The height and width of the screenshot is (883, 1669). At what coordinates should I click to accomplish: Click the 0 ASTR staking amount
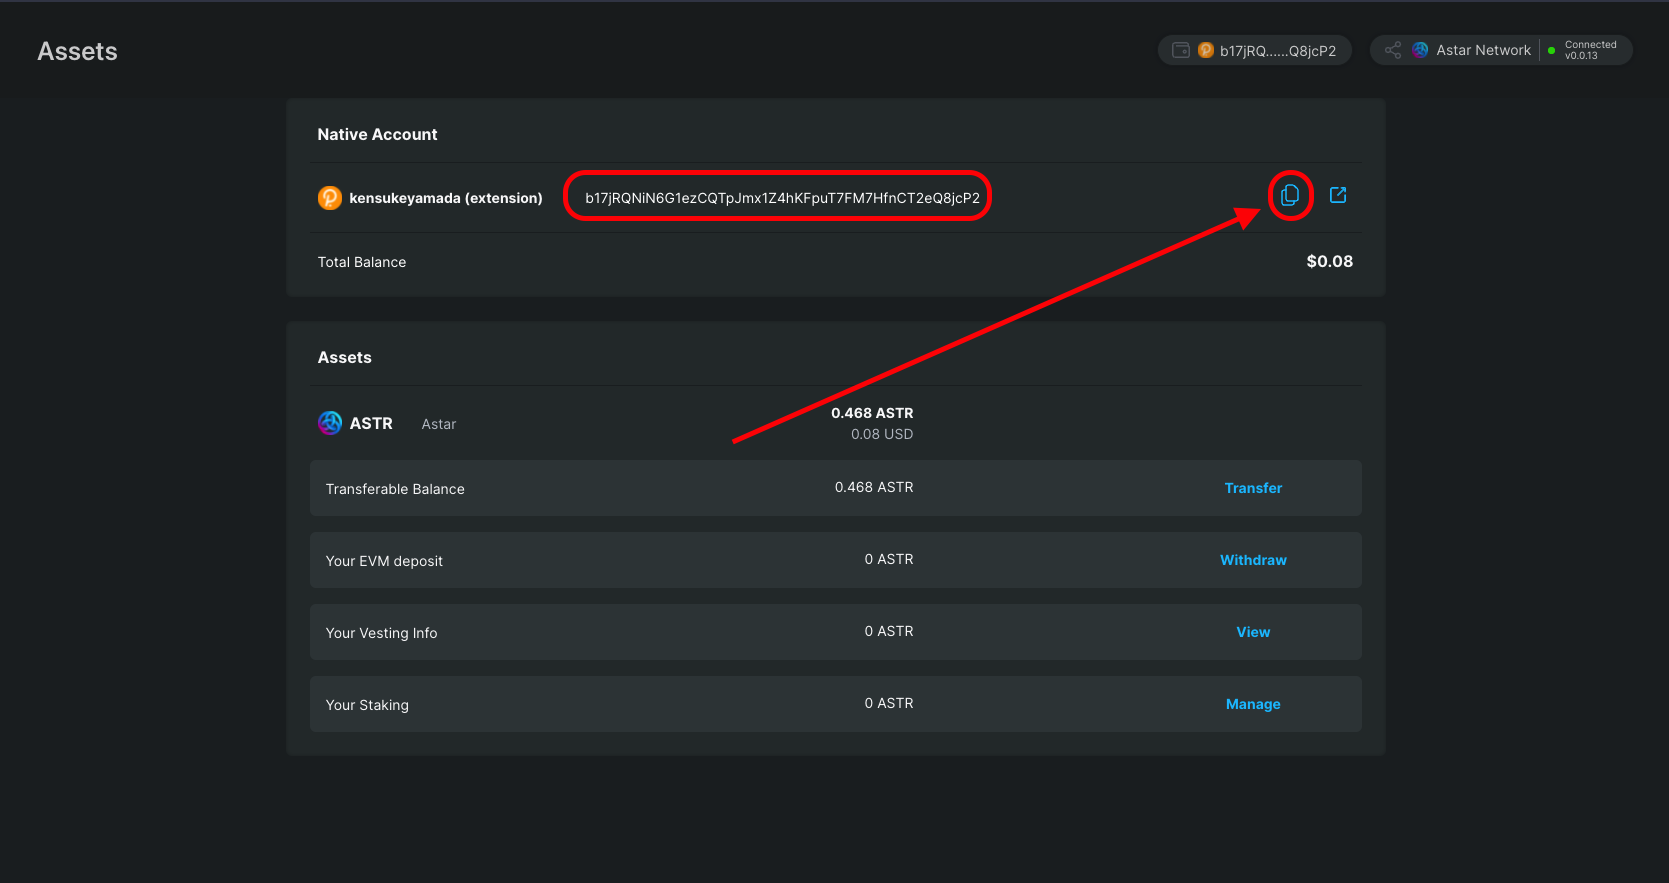click(889, 703)
